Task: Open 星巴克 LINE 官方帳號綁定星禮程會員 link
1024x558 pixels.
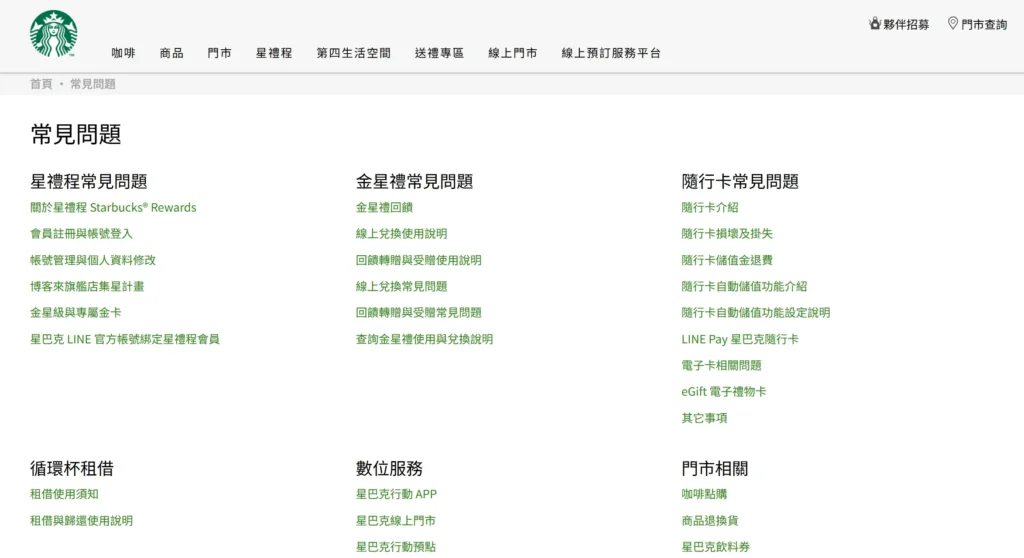Action: coord(124,339)
